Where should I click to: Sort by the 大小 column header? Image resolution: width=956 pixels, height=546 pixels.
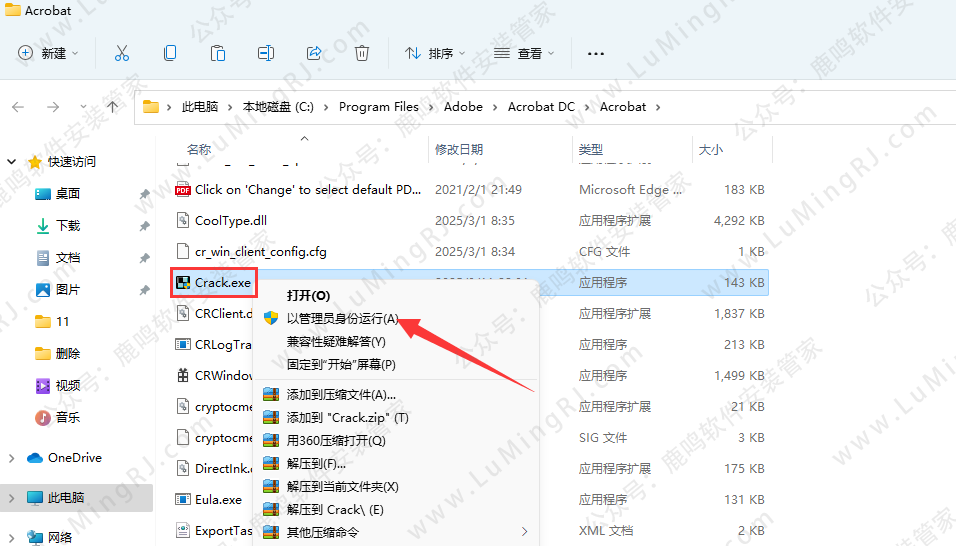(711, 150)
